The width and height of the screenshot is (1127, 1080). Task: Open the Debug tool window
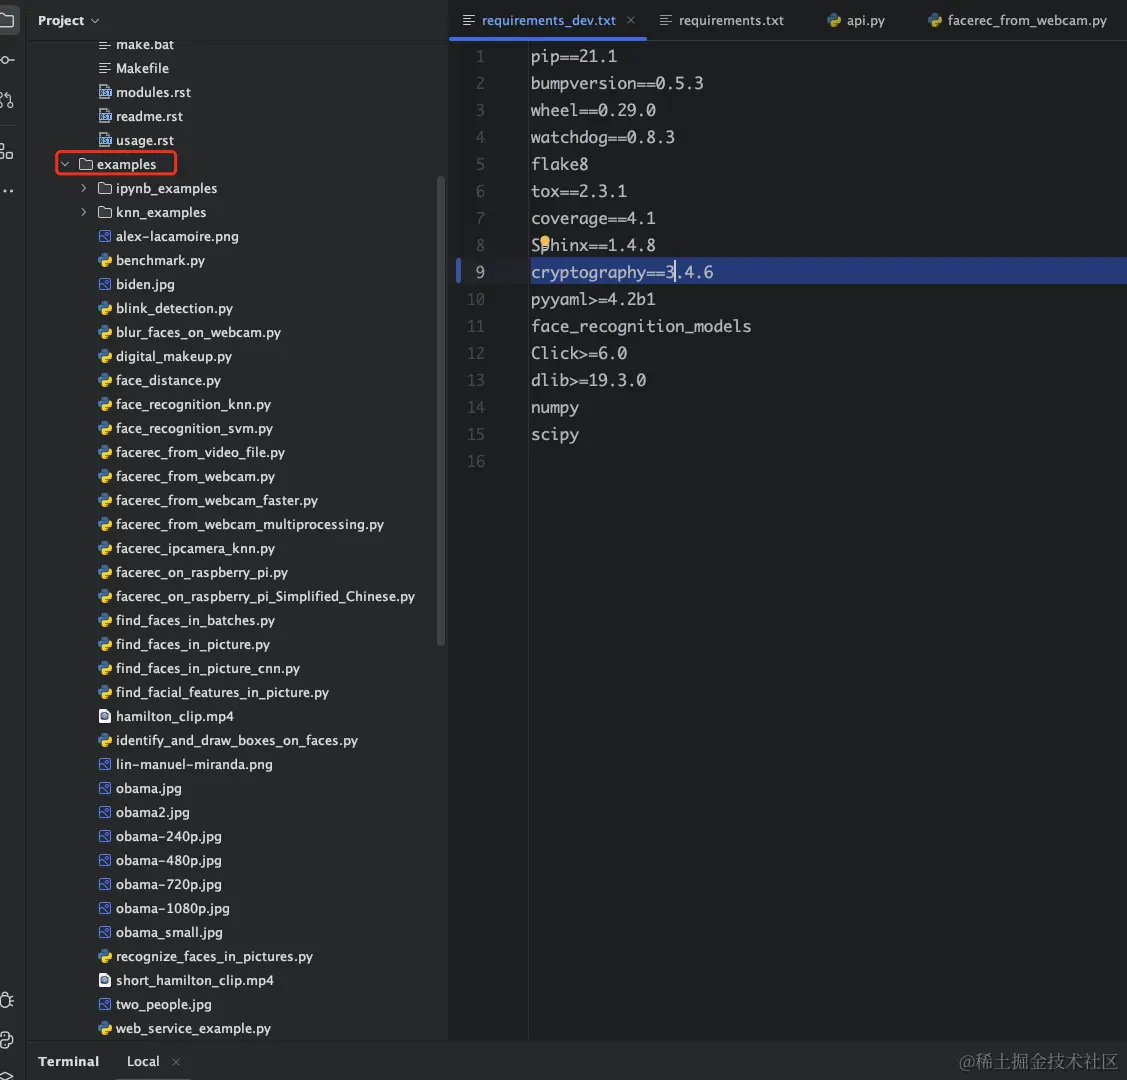click(7, 1000)
